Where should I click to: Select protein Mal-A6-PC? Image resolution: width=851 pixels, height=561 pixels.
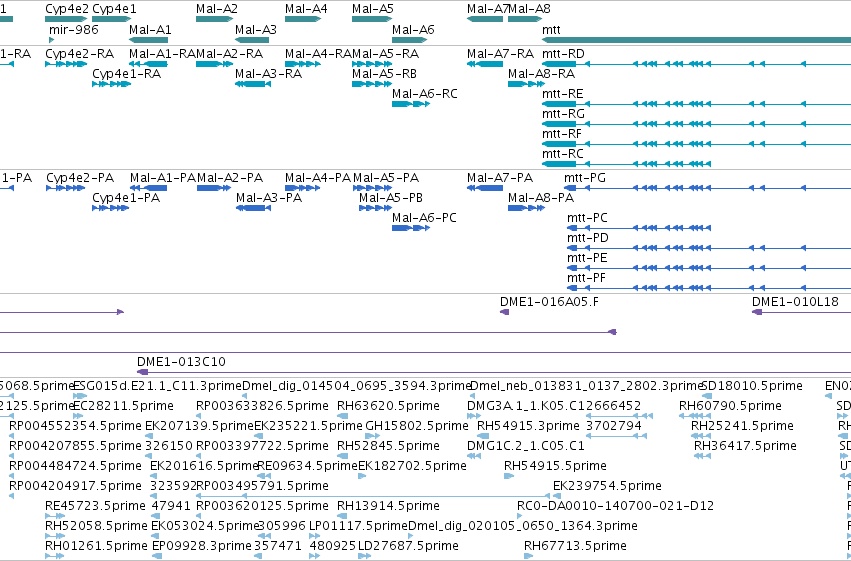[411, 228]
